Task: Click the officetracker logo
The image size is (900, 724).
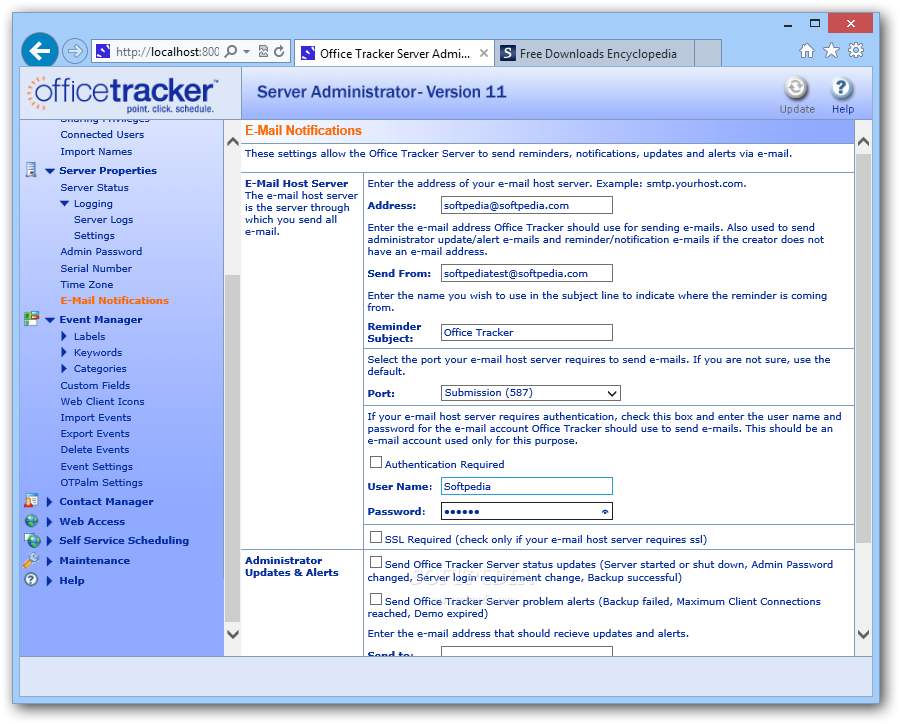Action: coord(122,94)
